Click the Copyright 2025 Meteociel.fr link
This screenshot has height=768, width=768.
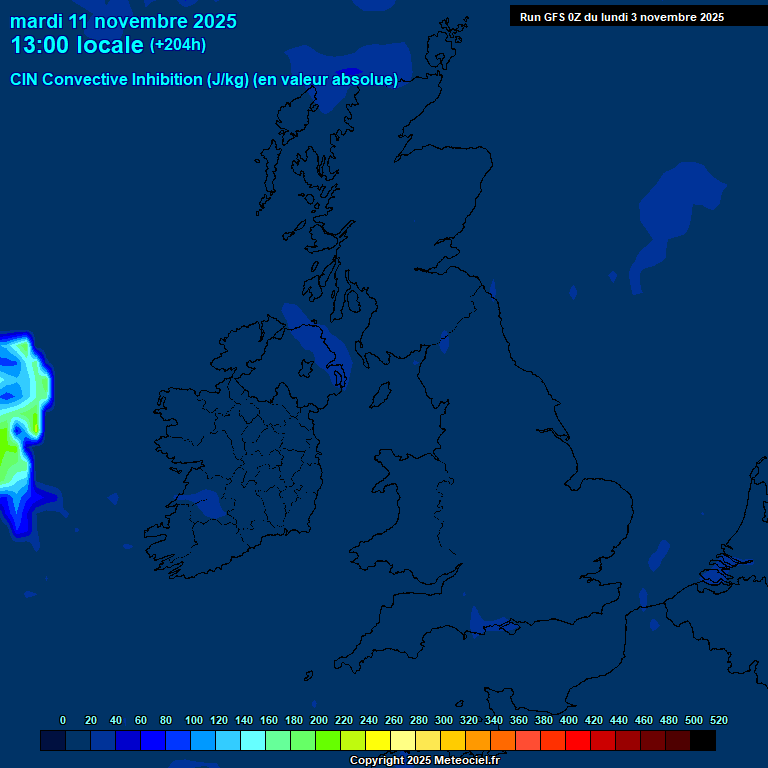coord(424,761)
